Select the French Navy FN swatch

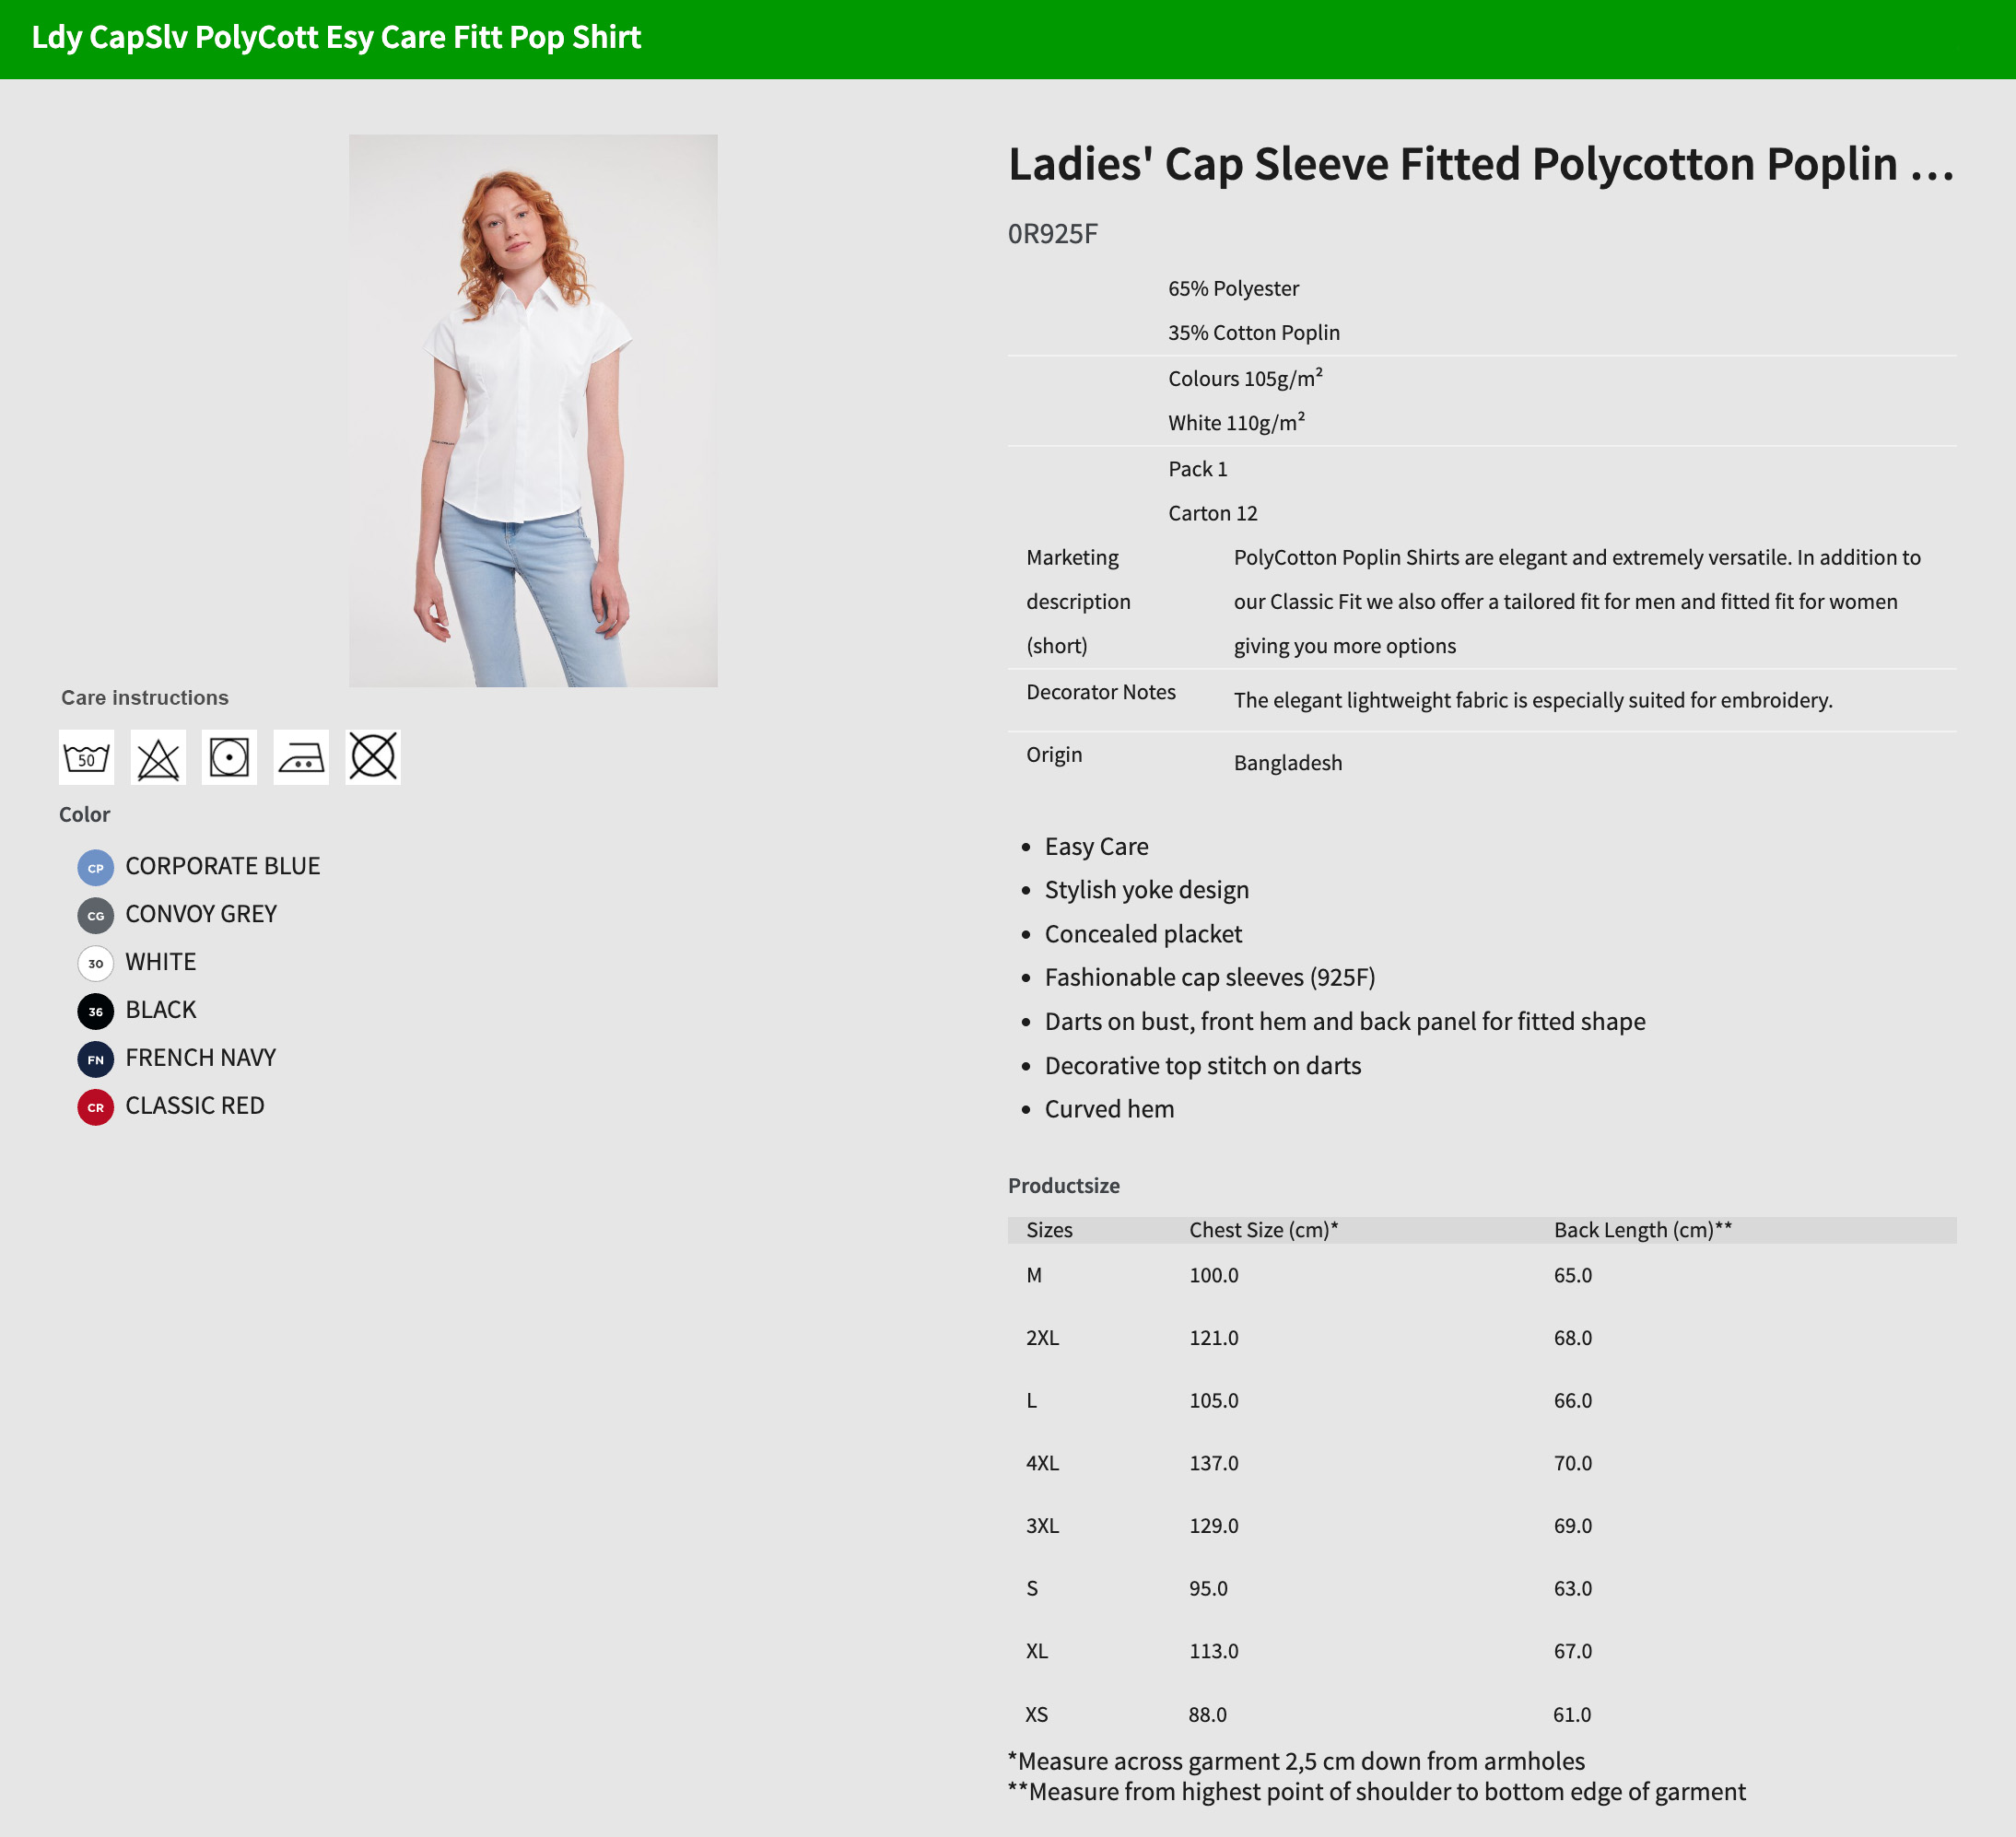pyautogui.click(x=95, y=1059)
